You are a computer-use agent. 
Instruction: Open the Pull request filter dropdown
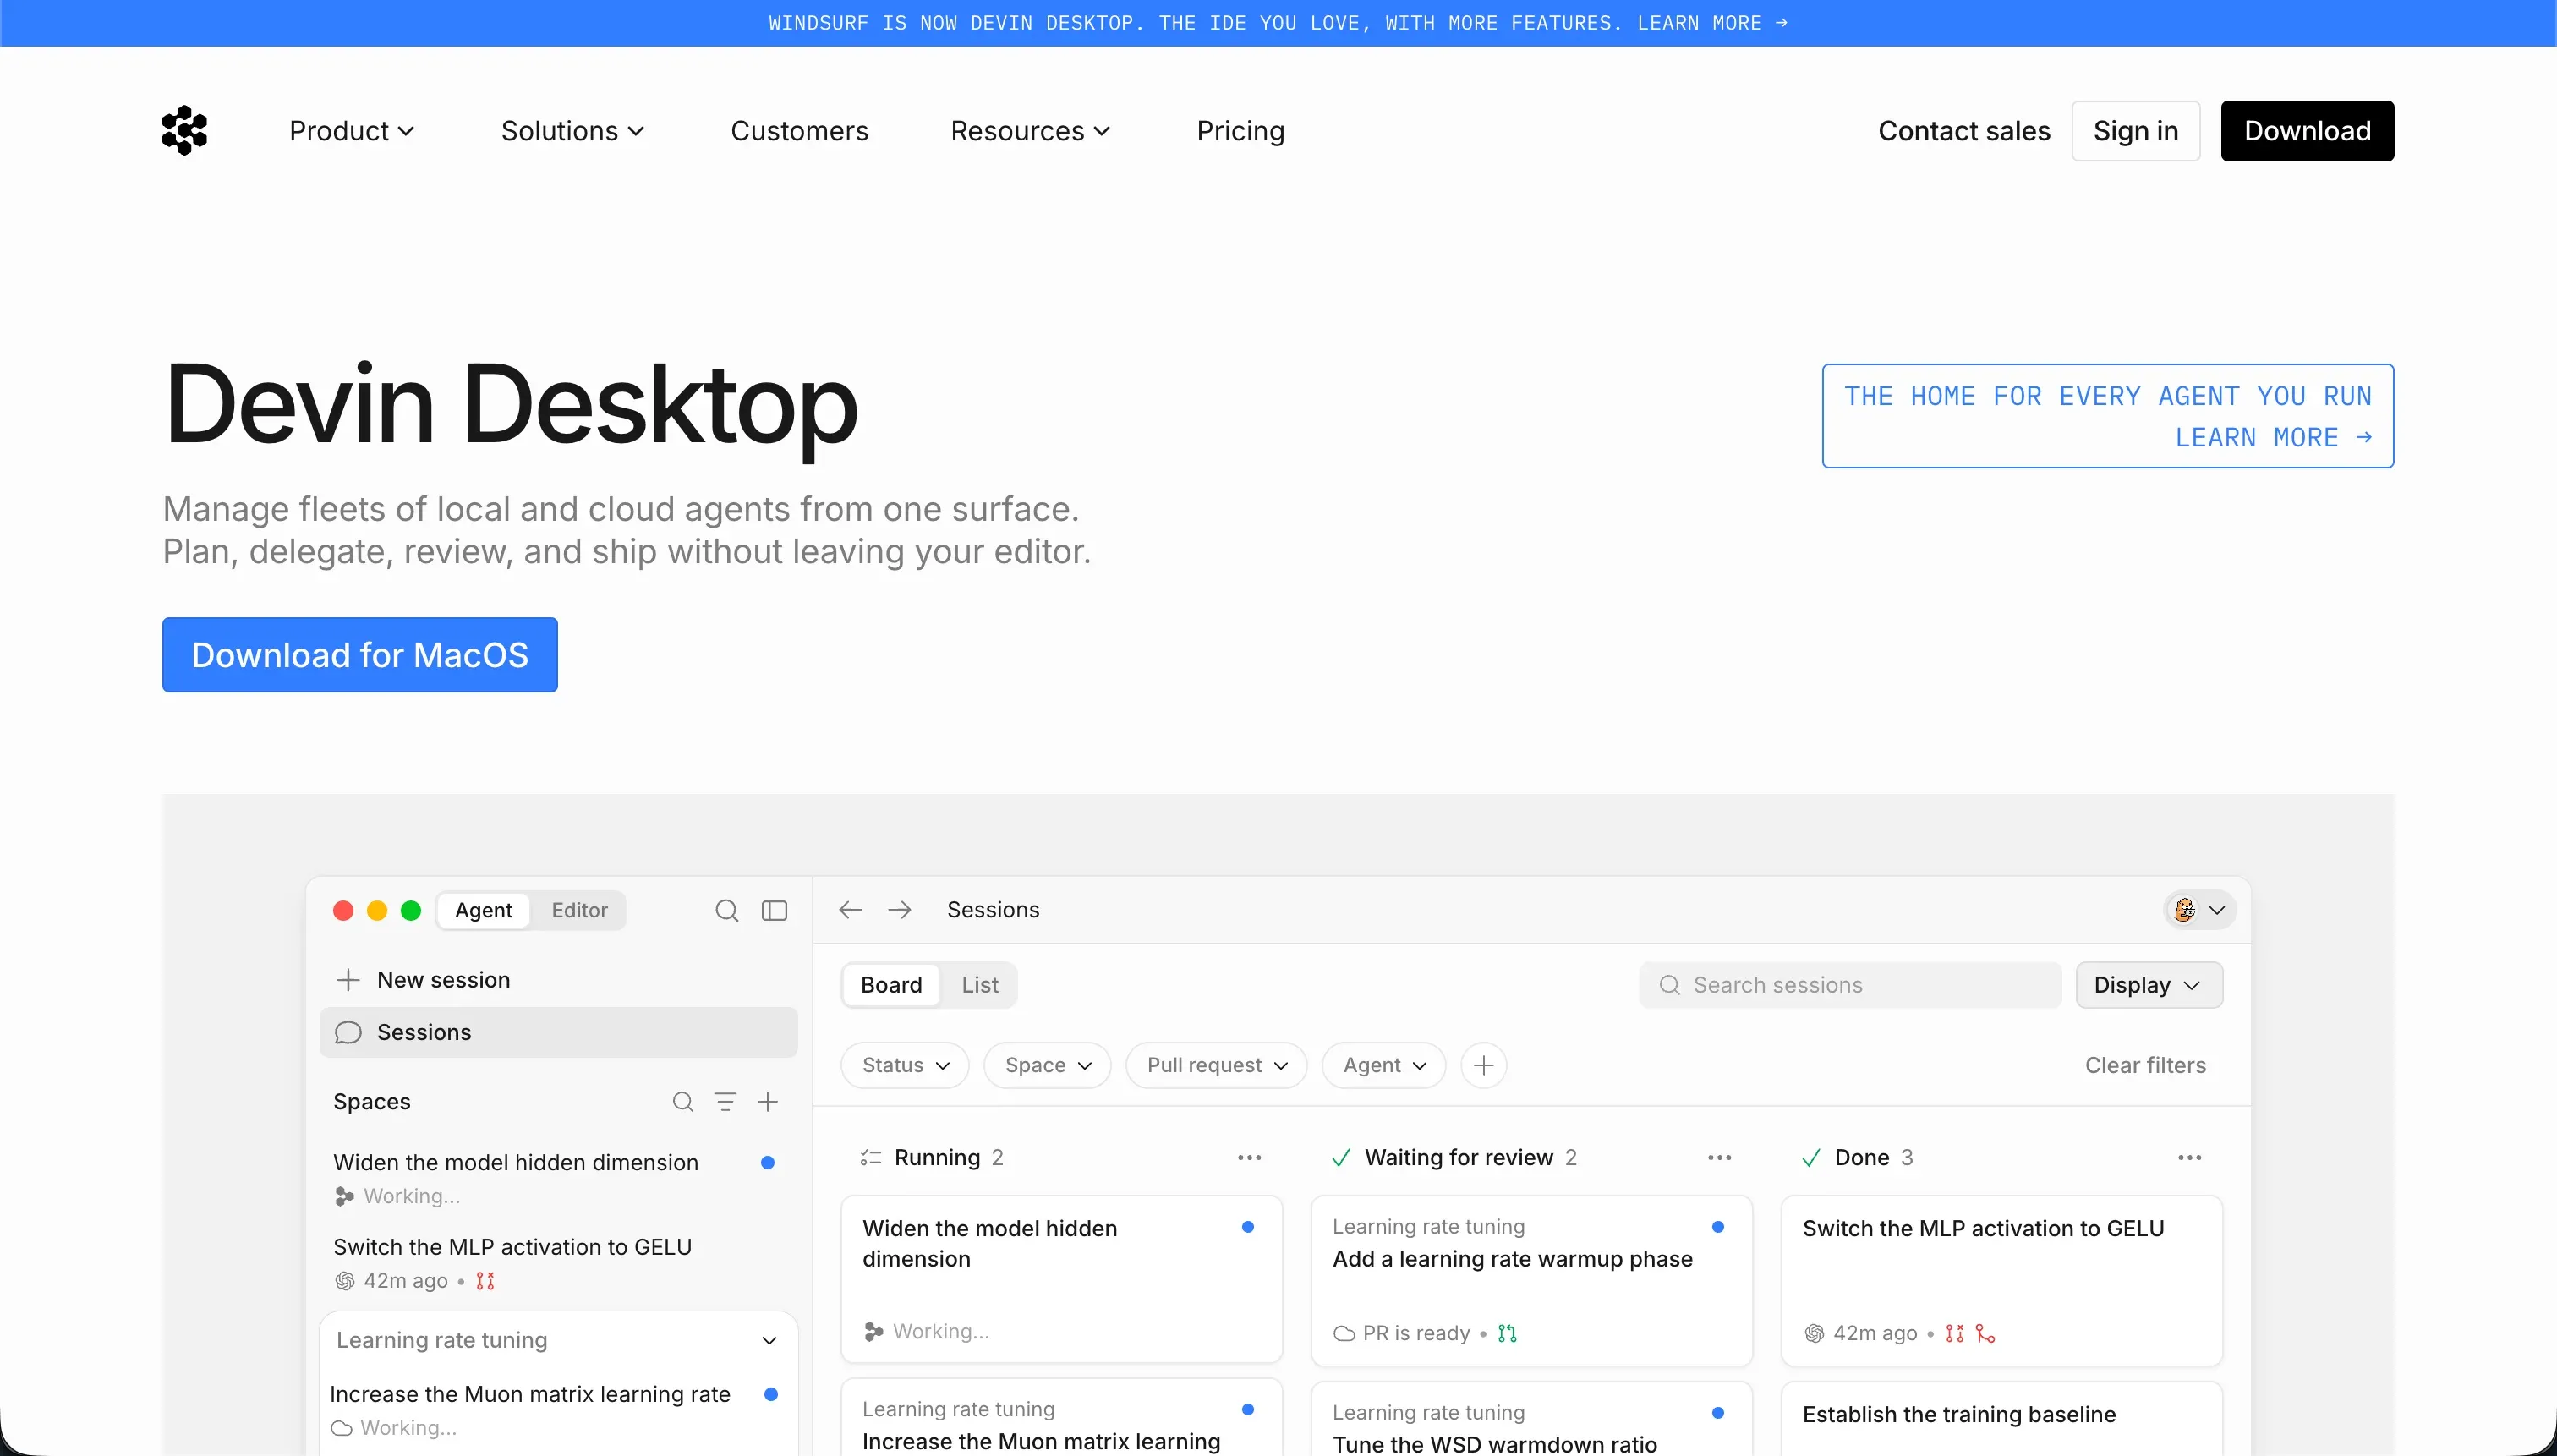point(1216,1065)
